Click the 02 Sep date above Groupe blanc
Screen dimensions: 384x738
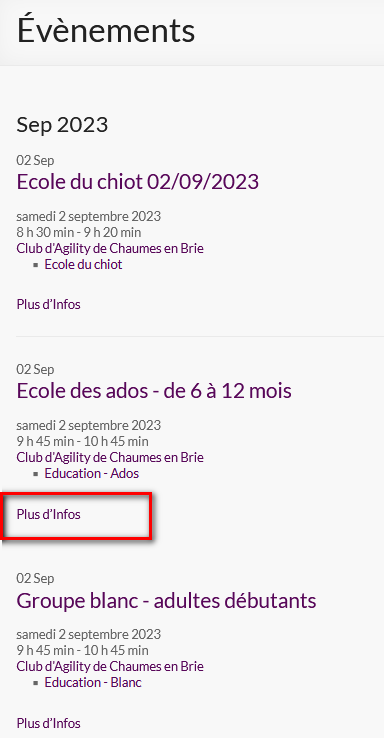coord(35,578)
